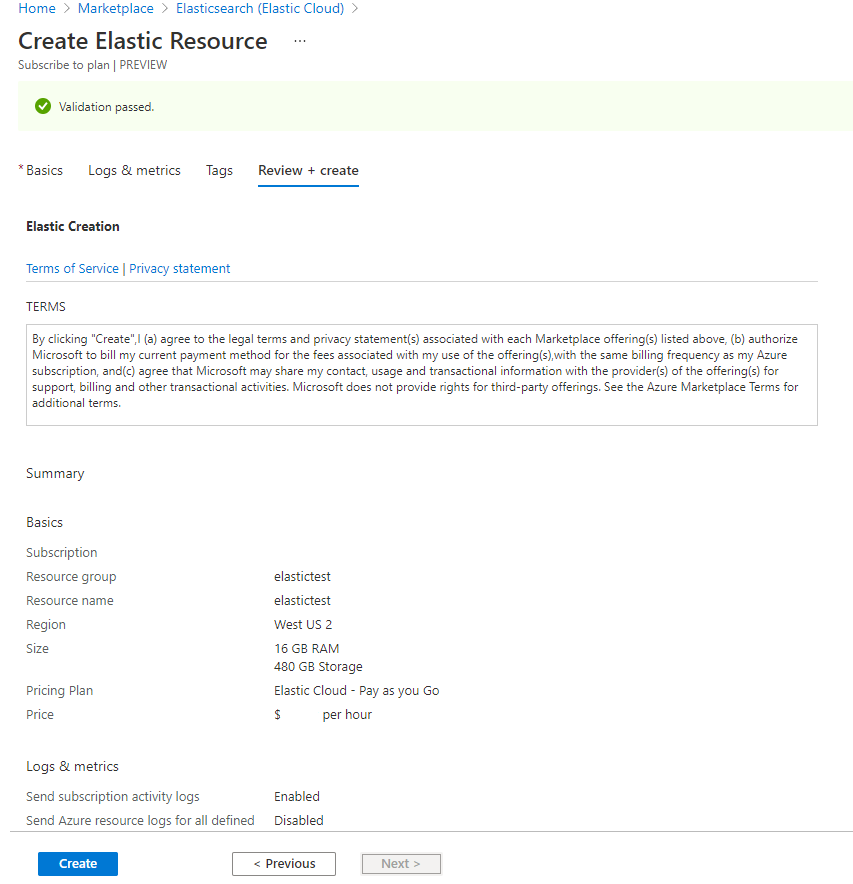Click inside the TERMS text box
The height and width of the screenshot is (884, 853).
tap(422, 375)
